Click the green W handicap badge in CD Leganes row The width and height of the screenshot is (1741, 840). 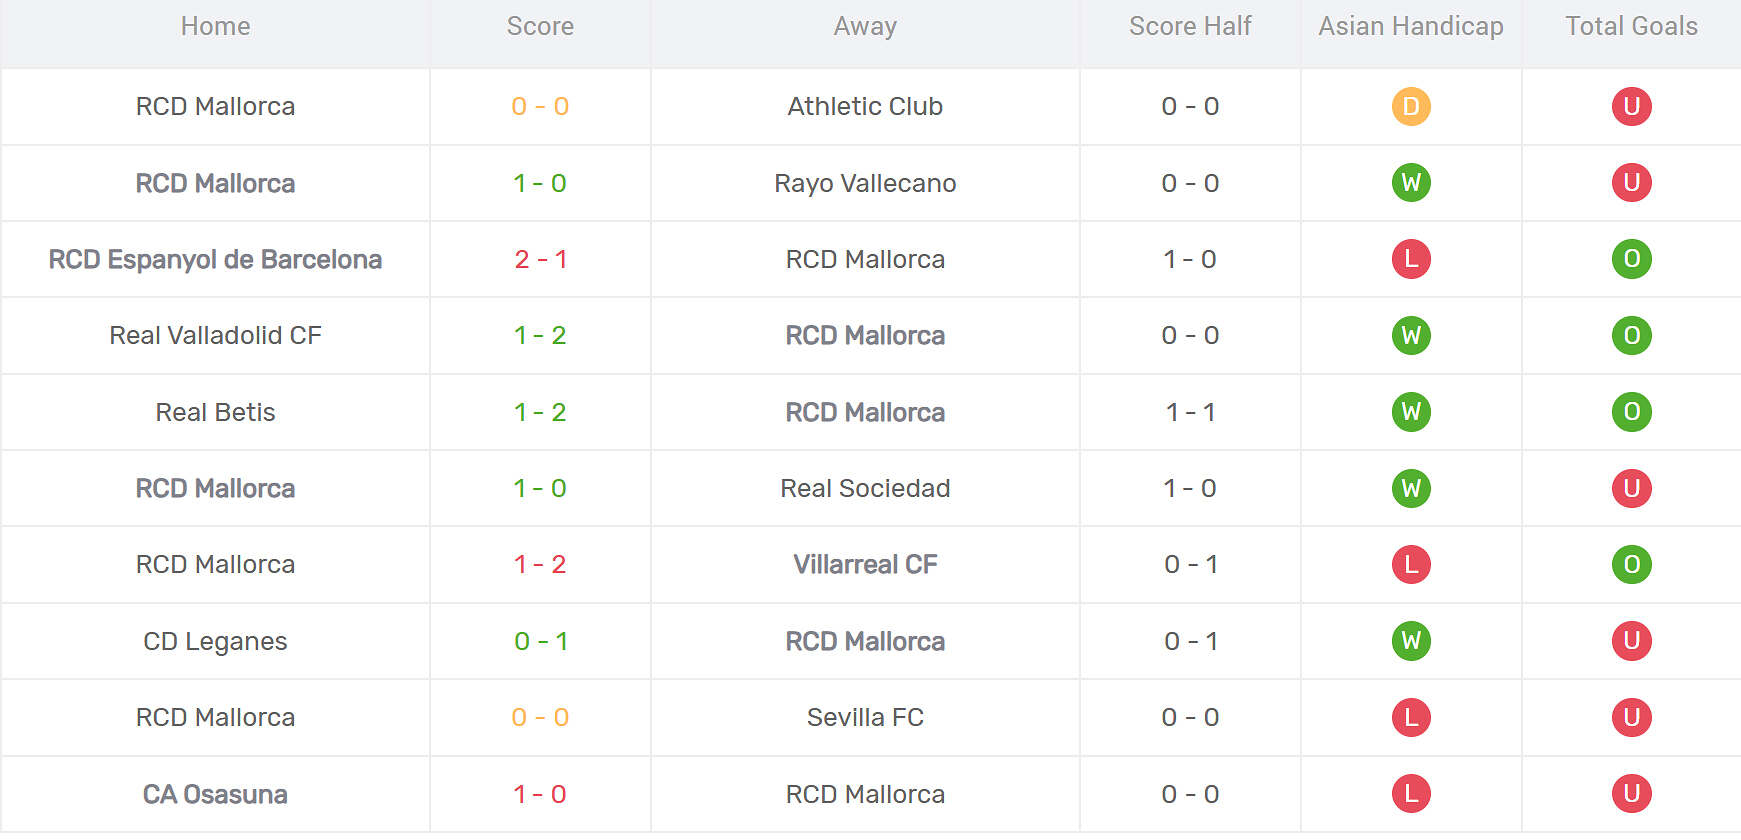tap(1411, 641)
